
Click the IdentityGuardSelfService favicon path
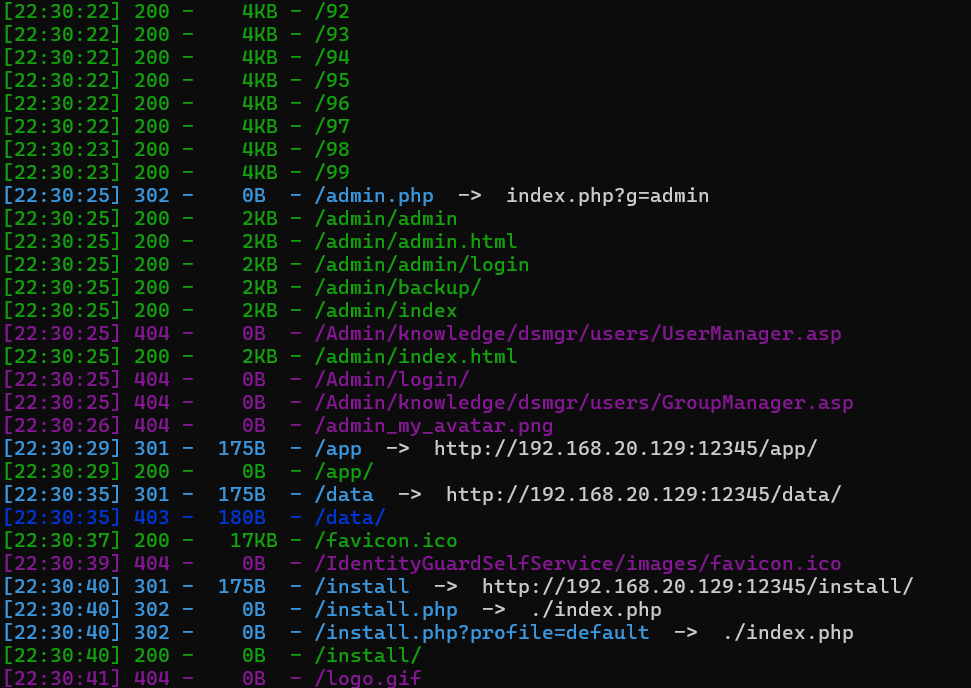578,564
